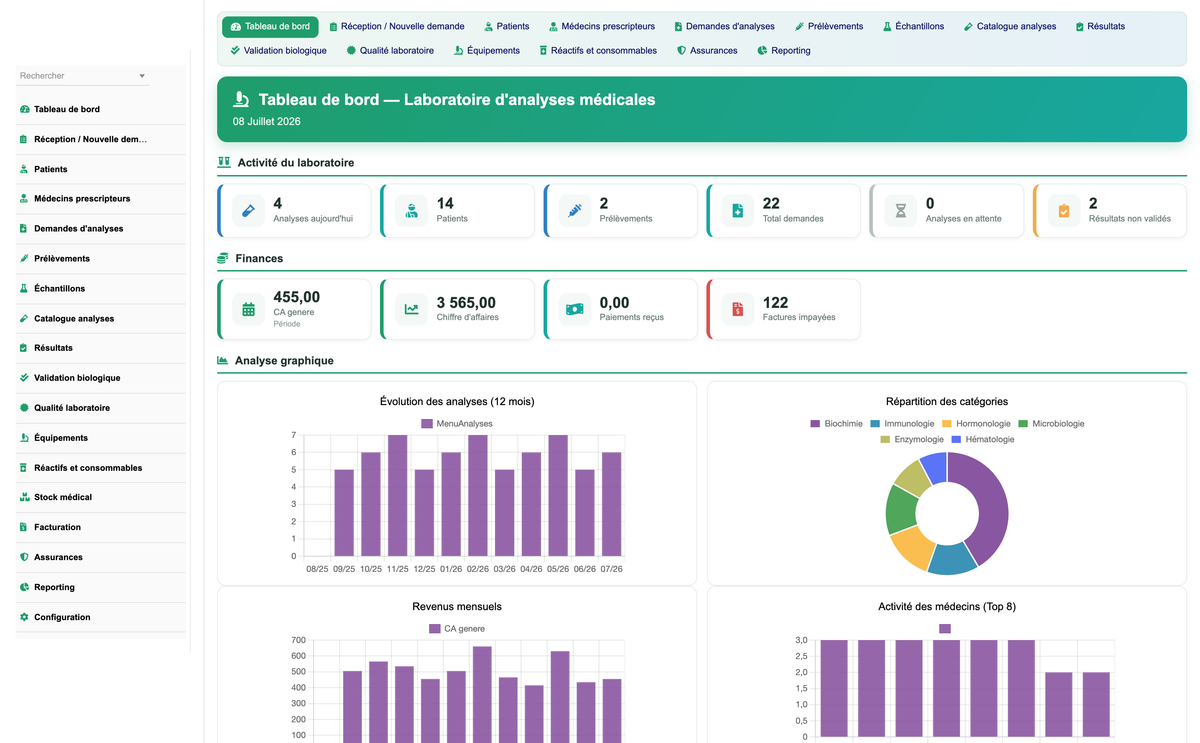Click the Médecins prescripteurs sidebar icon
Image resolution: width=1200 pixels, height=743 pixels.
24,199
